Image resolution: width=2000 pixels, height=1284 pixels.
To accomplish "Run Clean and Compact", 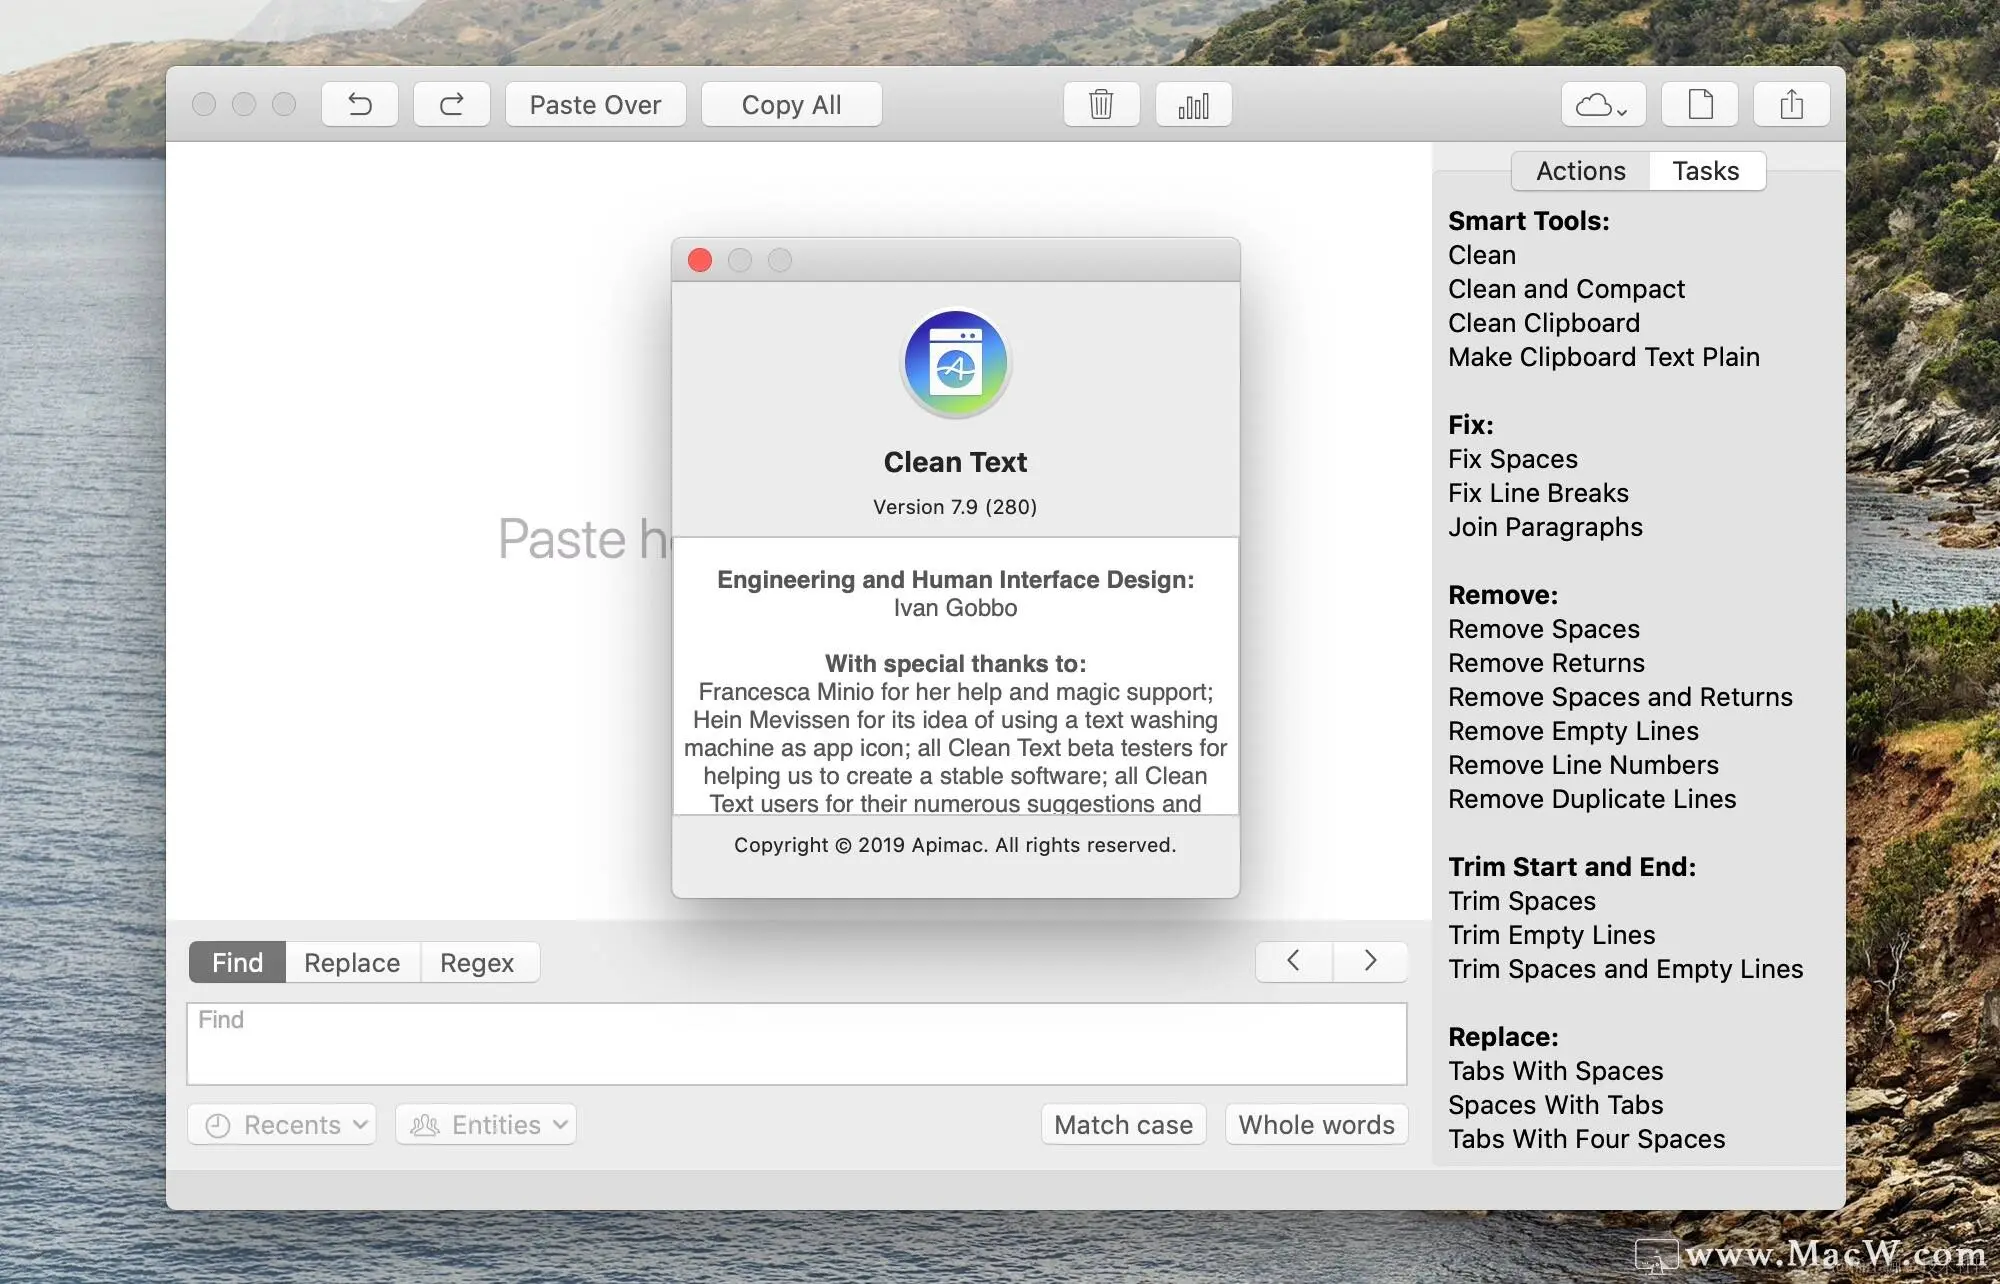I will pos(1566,289).
